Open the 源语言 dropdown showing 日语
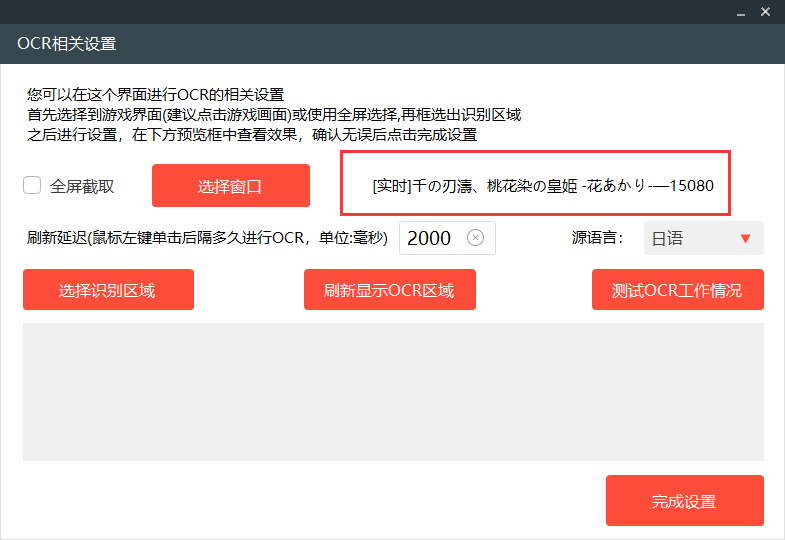The height and width of the screenshot is (540, 785). click(703, 238)
